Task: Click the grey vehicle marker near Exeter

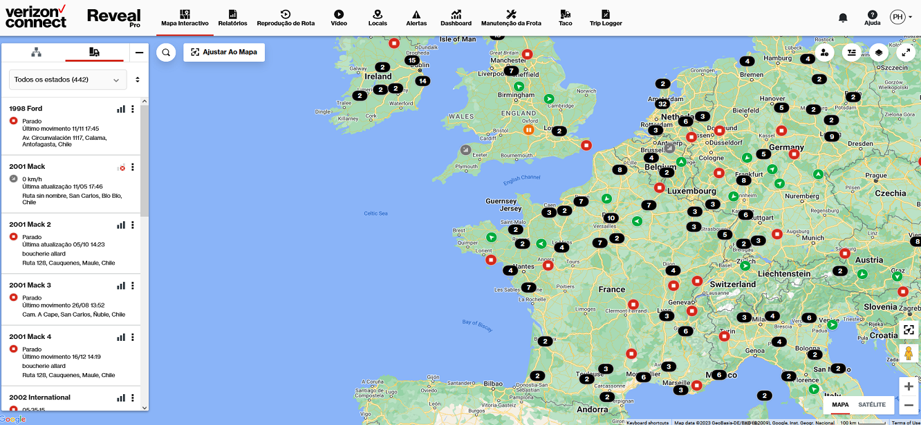Action: pos(465,150)
